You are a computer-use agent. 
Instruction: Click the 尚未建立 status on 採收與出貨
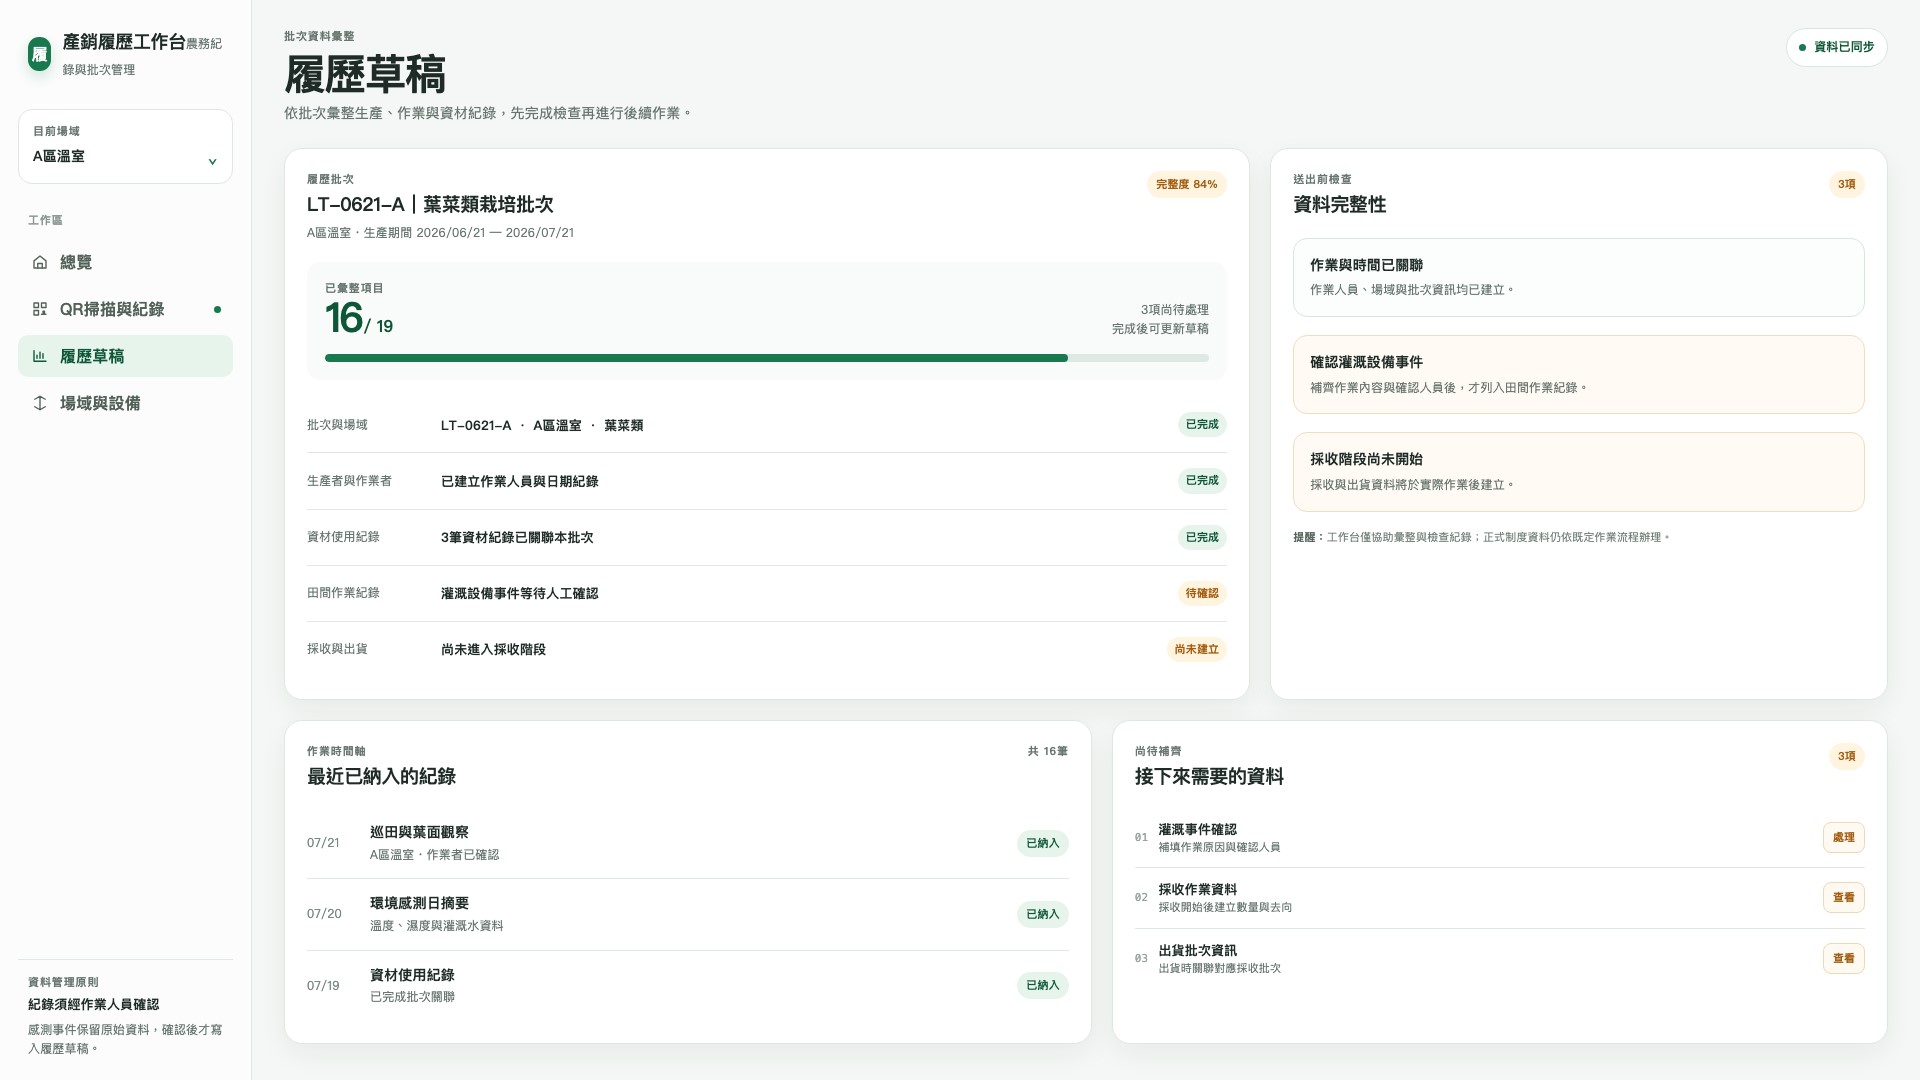tap(1196, 649)
